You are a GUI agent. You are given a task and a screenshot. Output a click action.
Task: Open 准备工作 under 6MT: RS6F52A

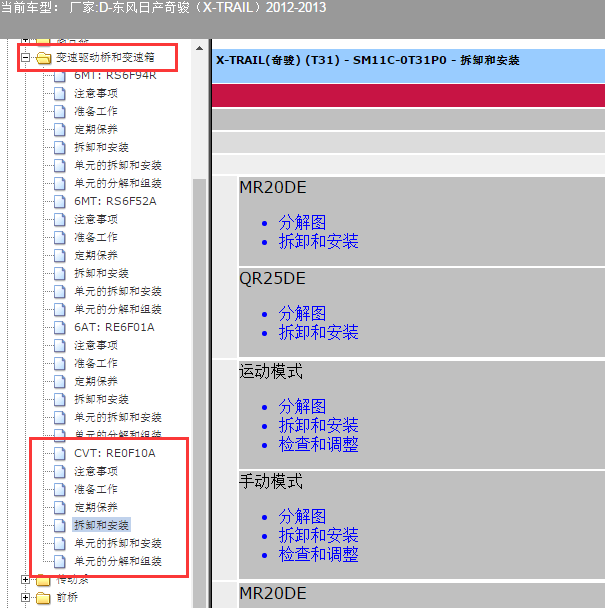[x=96, y=237]
